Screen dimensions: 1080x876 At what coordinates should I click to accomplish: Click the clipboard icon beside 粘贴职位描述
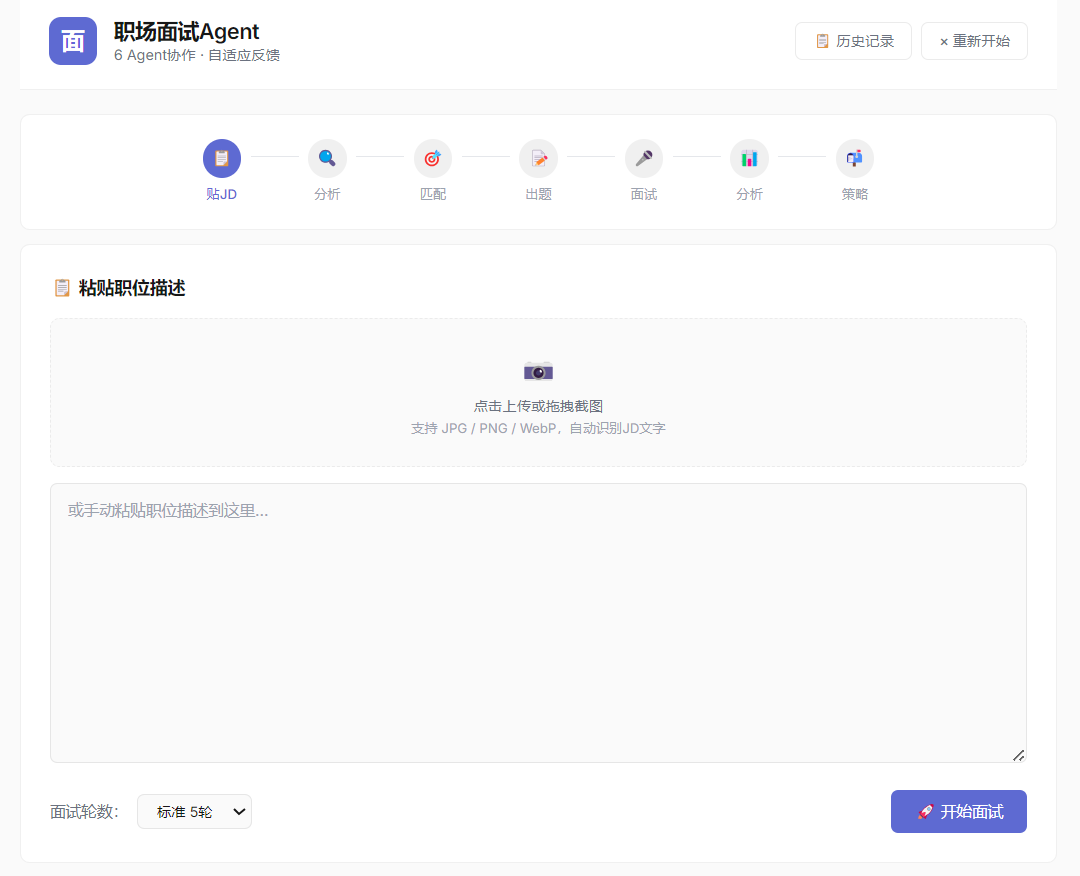click(x=62, y=288)
